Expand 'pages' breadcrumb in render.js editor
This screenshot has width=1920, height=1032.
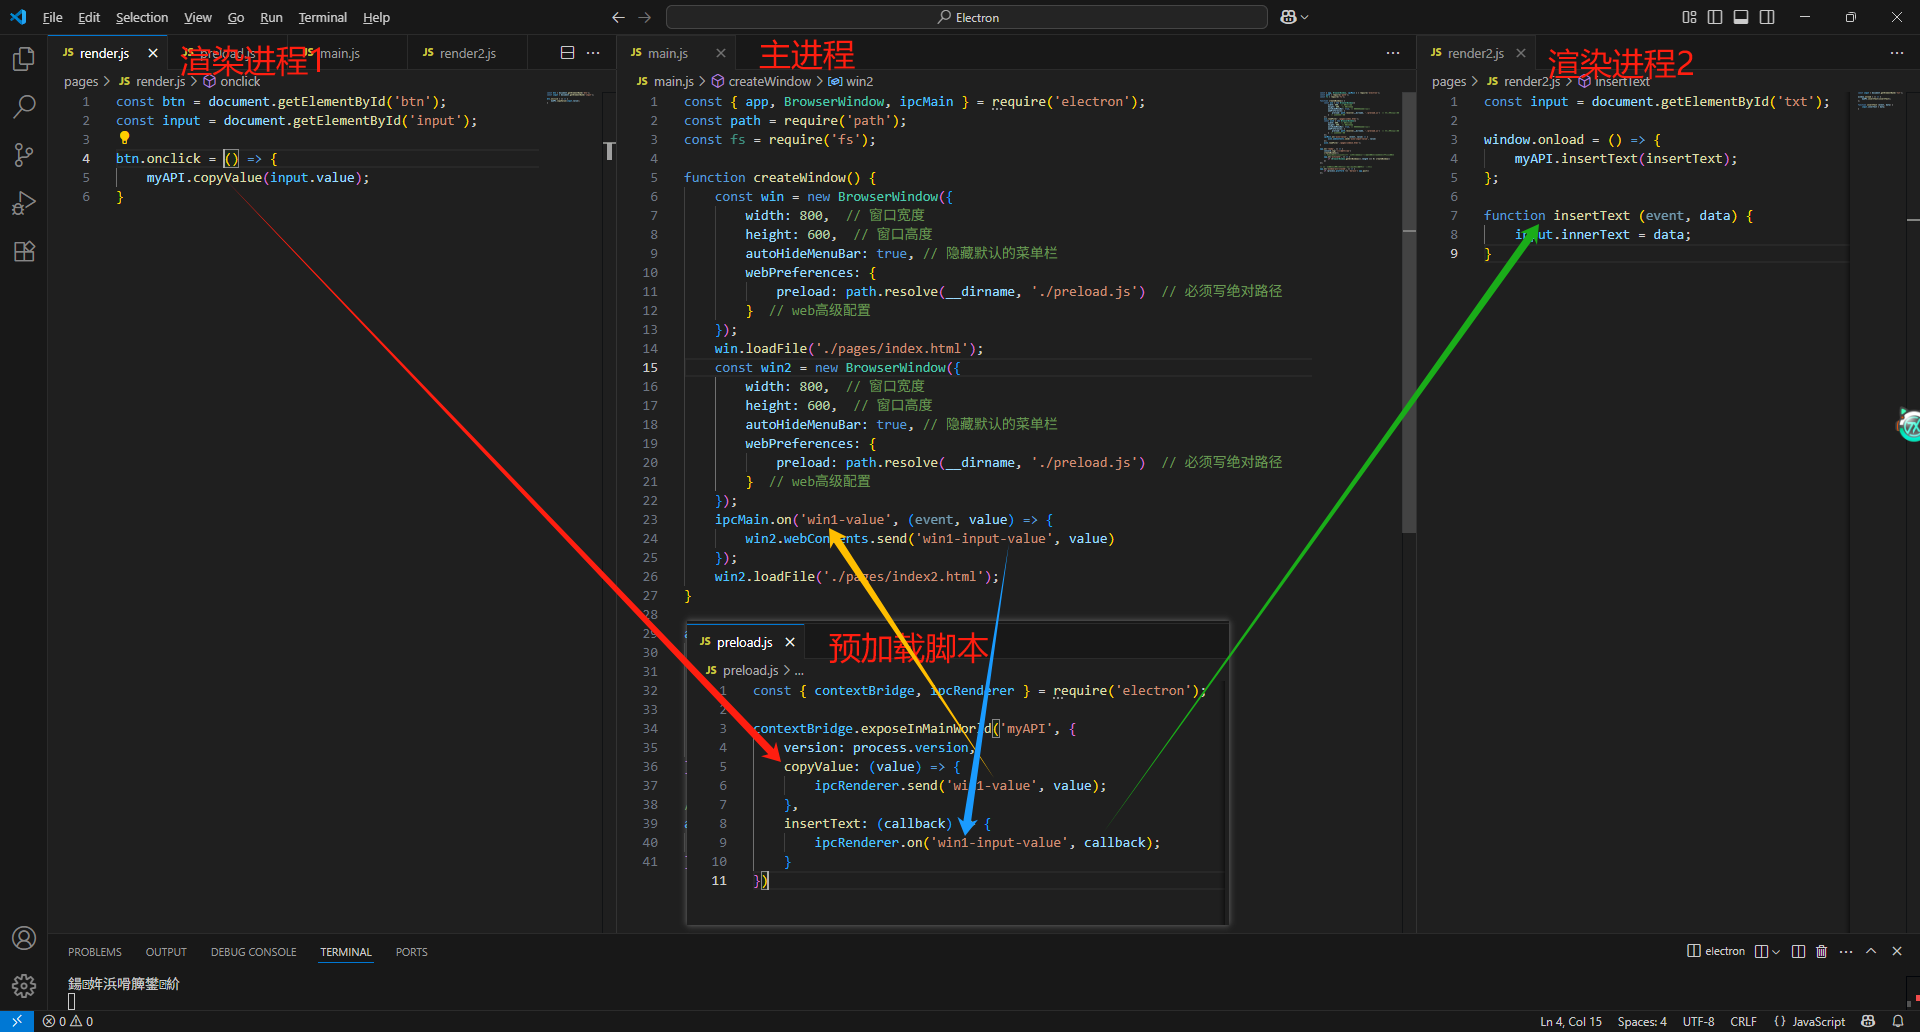(x=81, y=81)
